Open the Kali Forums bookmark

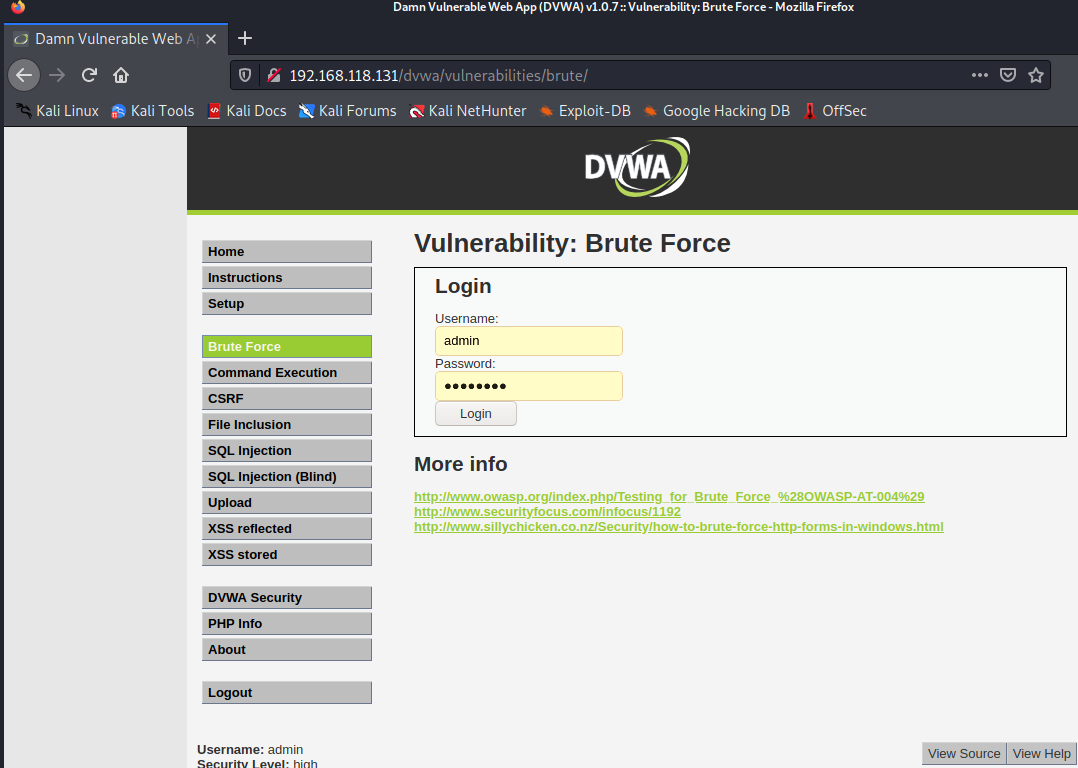(x=347, y=111)
